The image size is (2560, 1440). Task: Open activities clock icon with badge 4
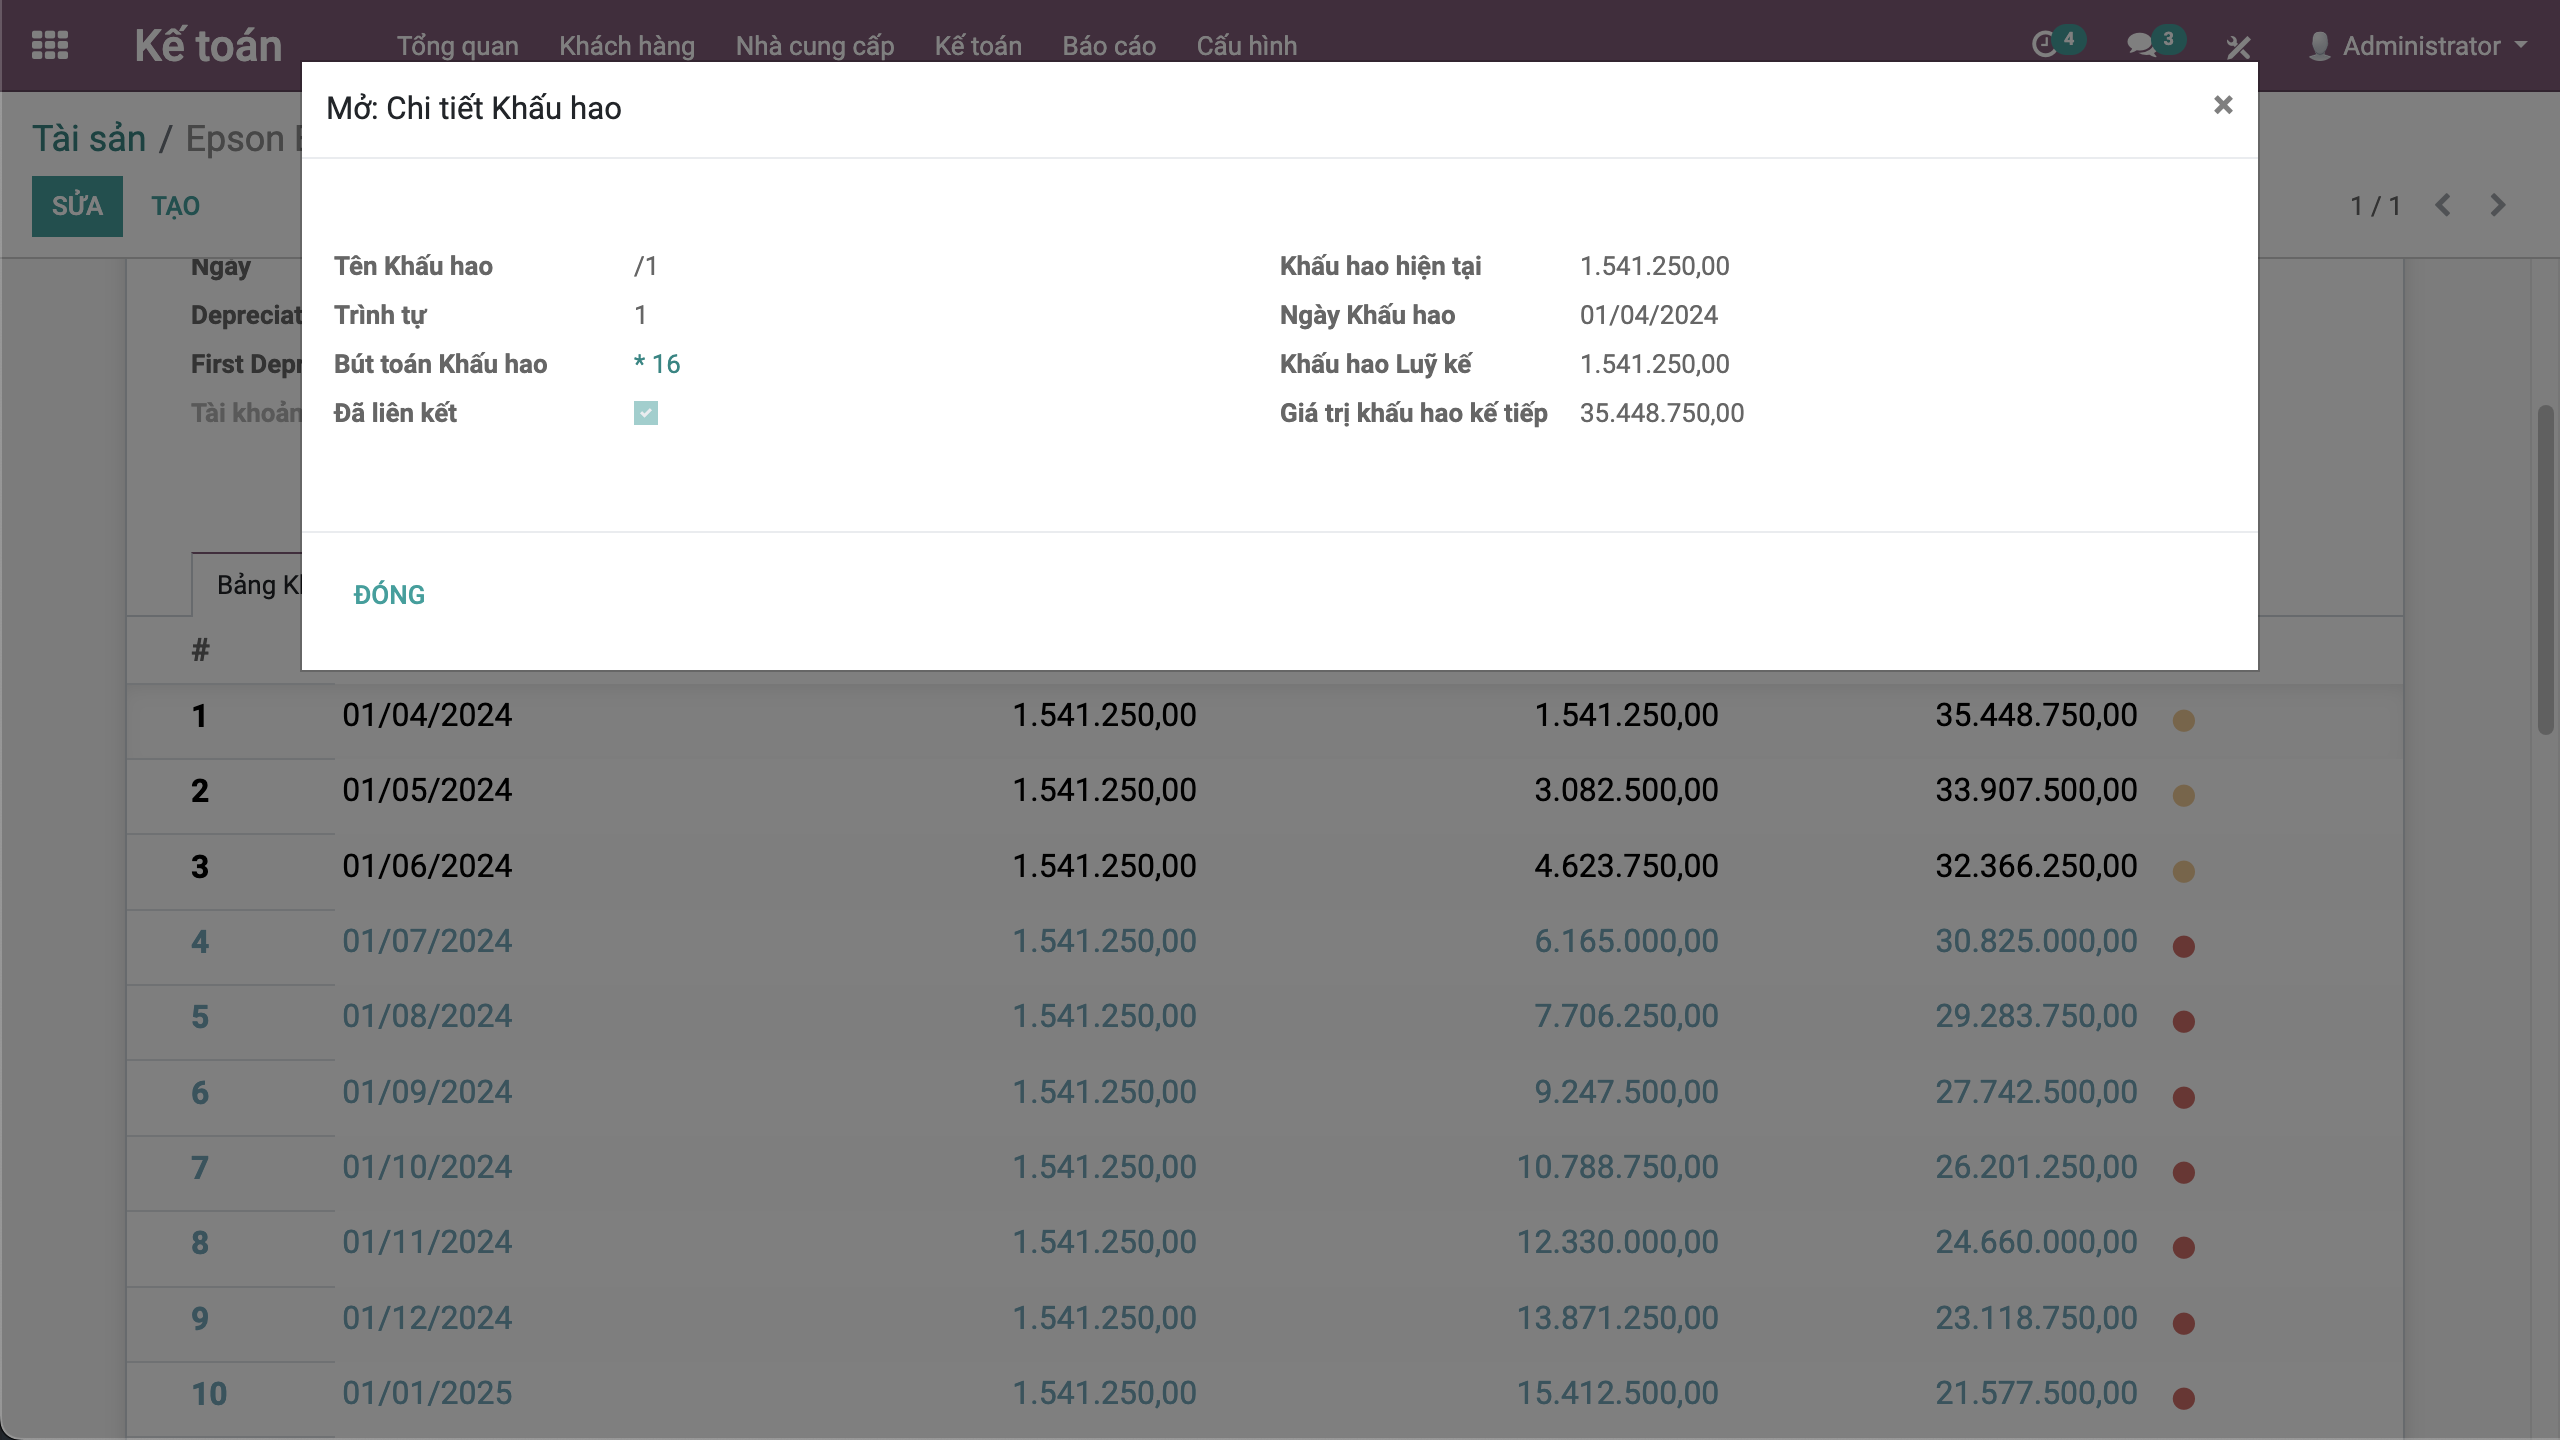tap(2045, 45)
